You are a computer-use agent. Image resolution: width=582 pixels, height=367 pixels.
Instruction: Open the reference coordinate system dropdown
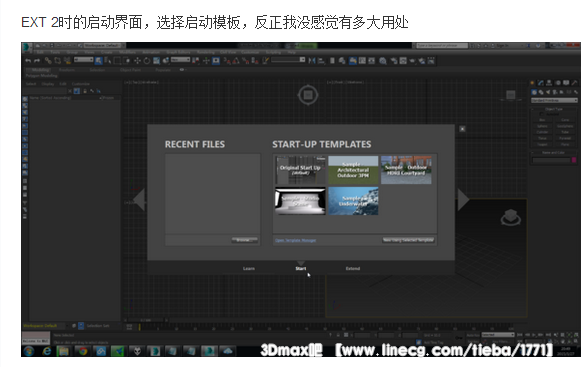coord(181,60)
